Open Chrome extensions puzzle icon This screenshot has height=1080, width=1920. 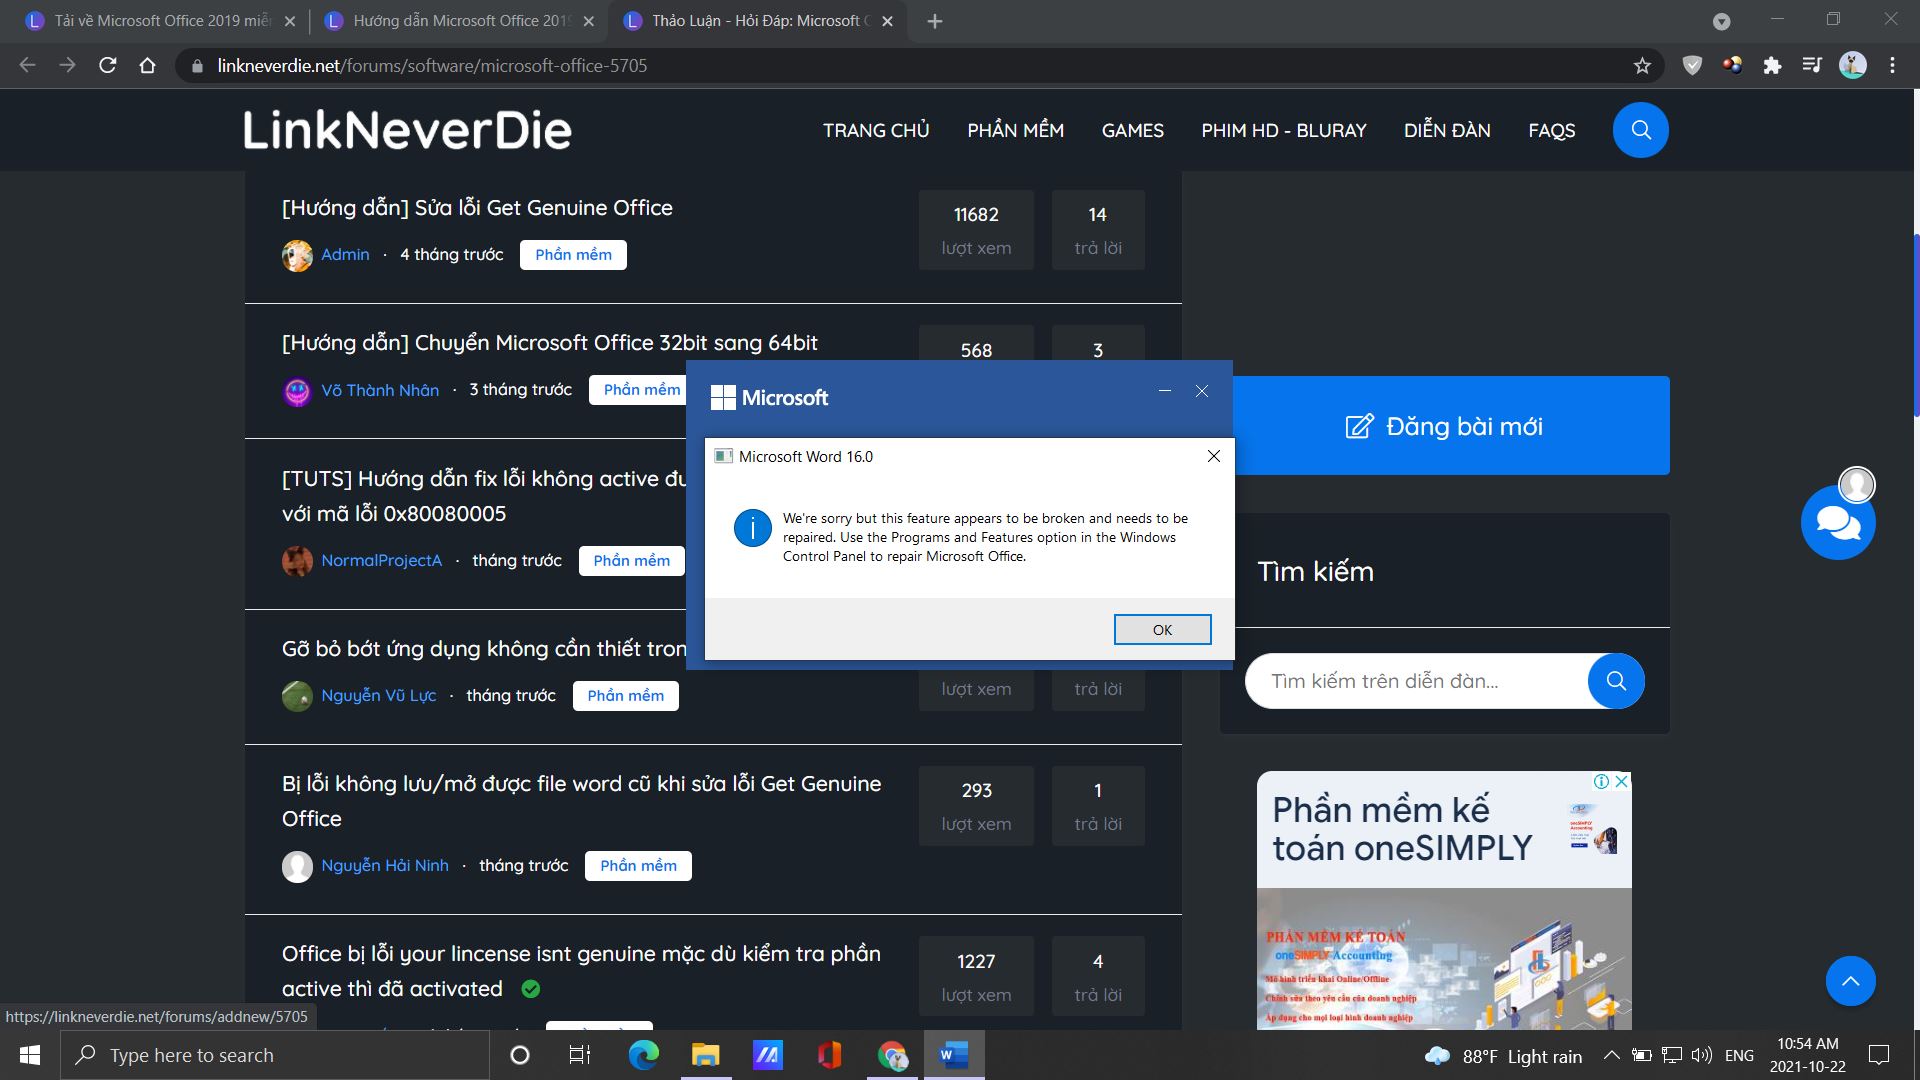pos(1772,66)
